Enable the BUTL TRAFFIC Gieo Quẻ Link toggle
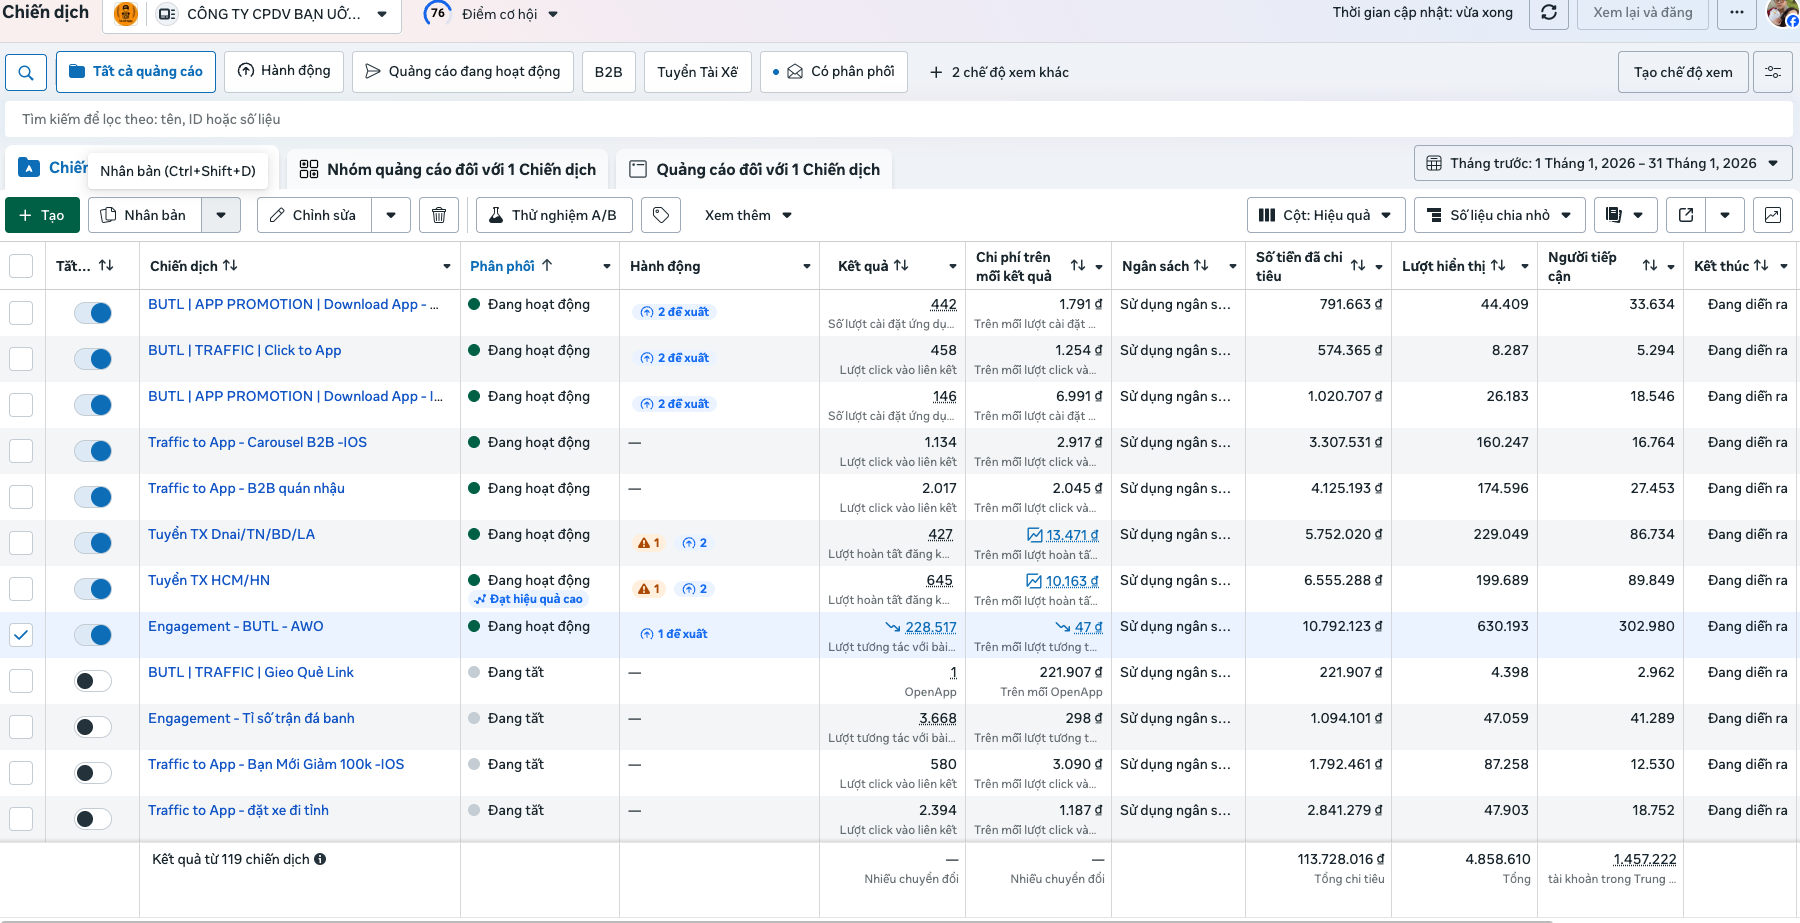 pyautogui.click(x=93, y=681)
